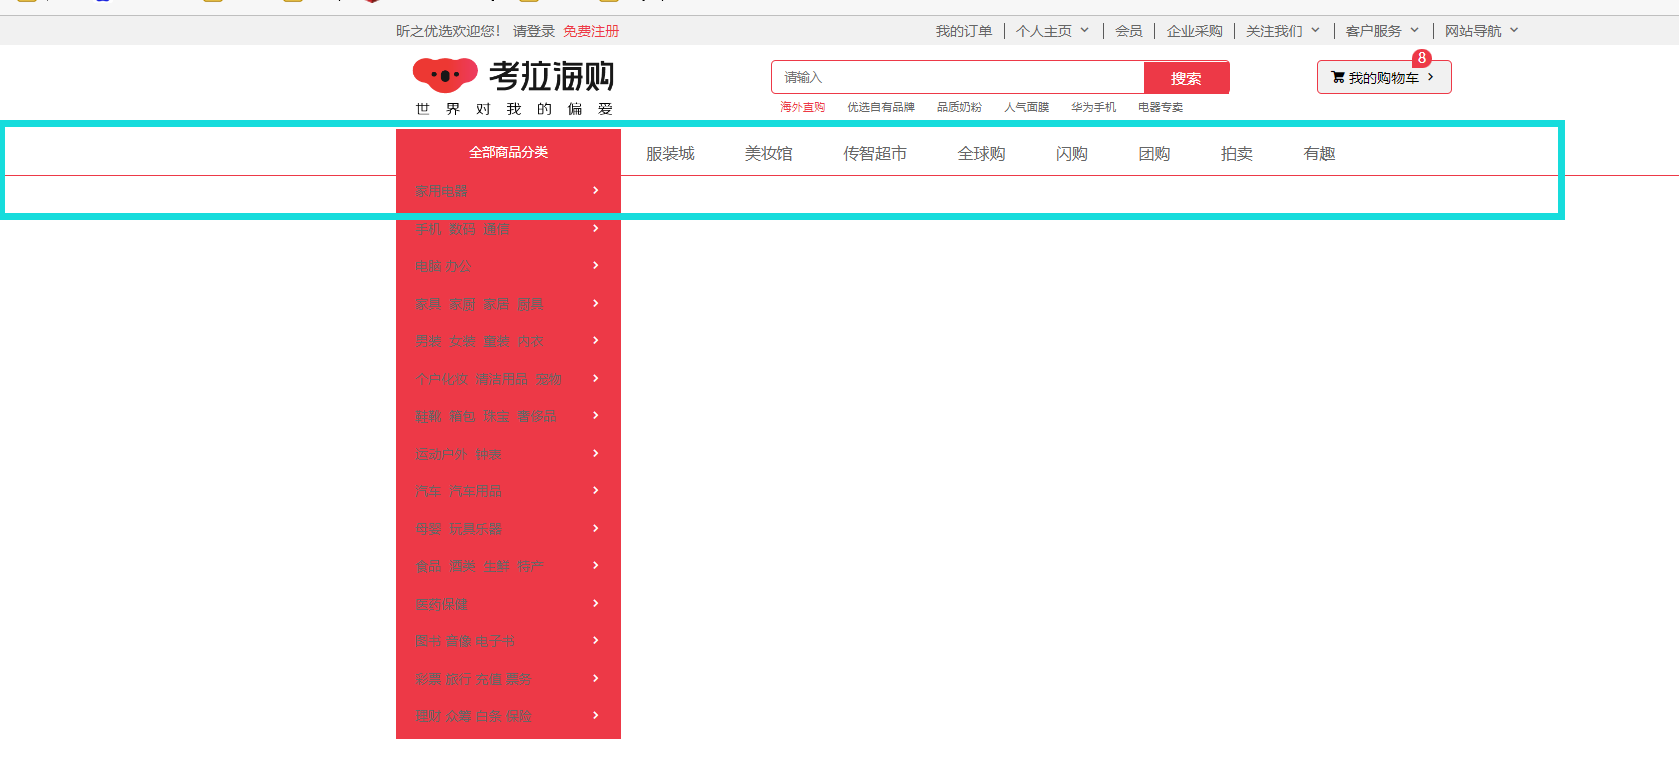
Task: Select 内衣 in the category list
Action: pos(530,341)
